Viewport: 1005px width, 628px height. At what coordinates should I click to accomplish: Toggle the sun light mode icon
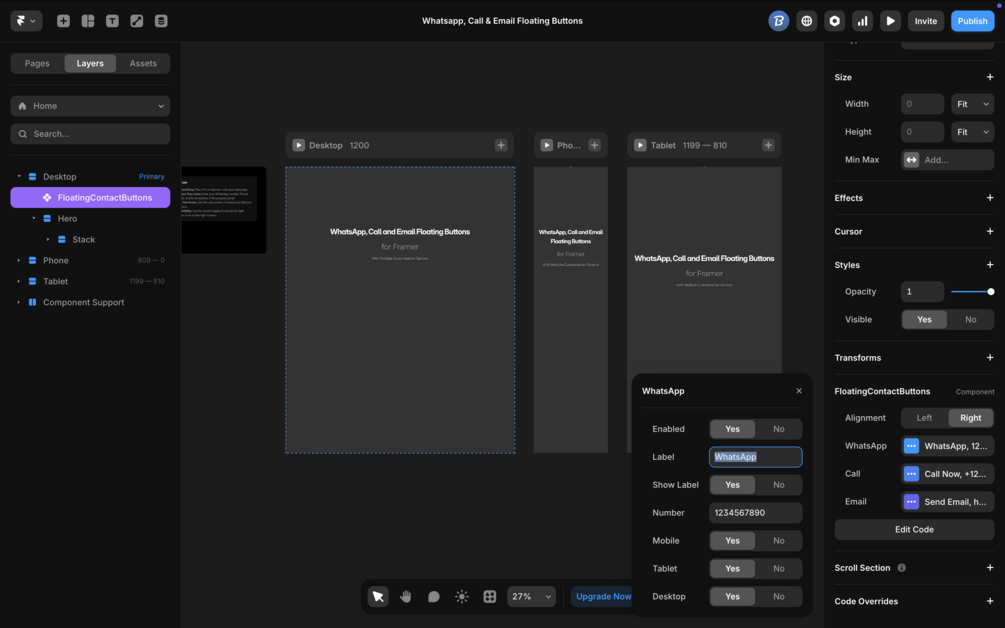tap(461, 597)
